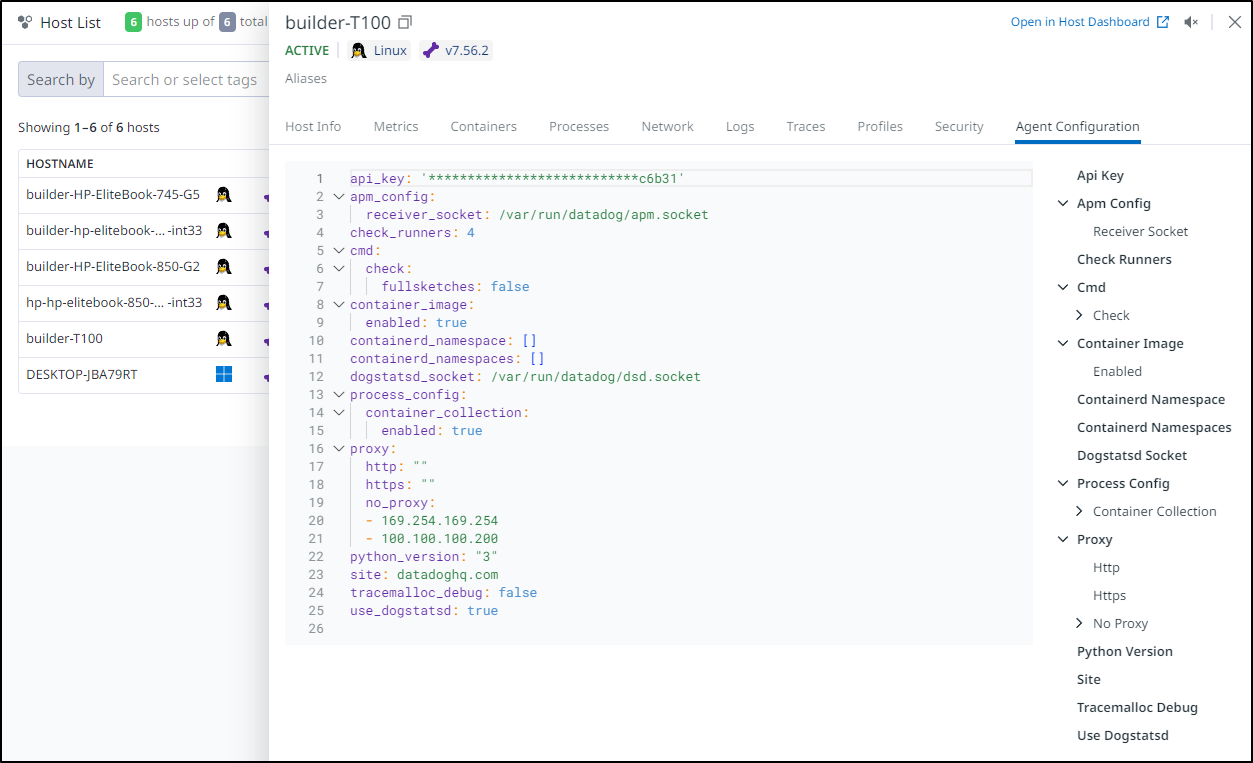The width and height of the screenshot is (1253, 763).
Task: Click the Linux penguin icon in header
Action: coord(358,50)
